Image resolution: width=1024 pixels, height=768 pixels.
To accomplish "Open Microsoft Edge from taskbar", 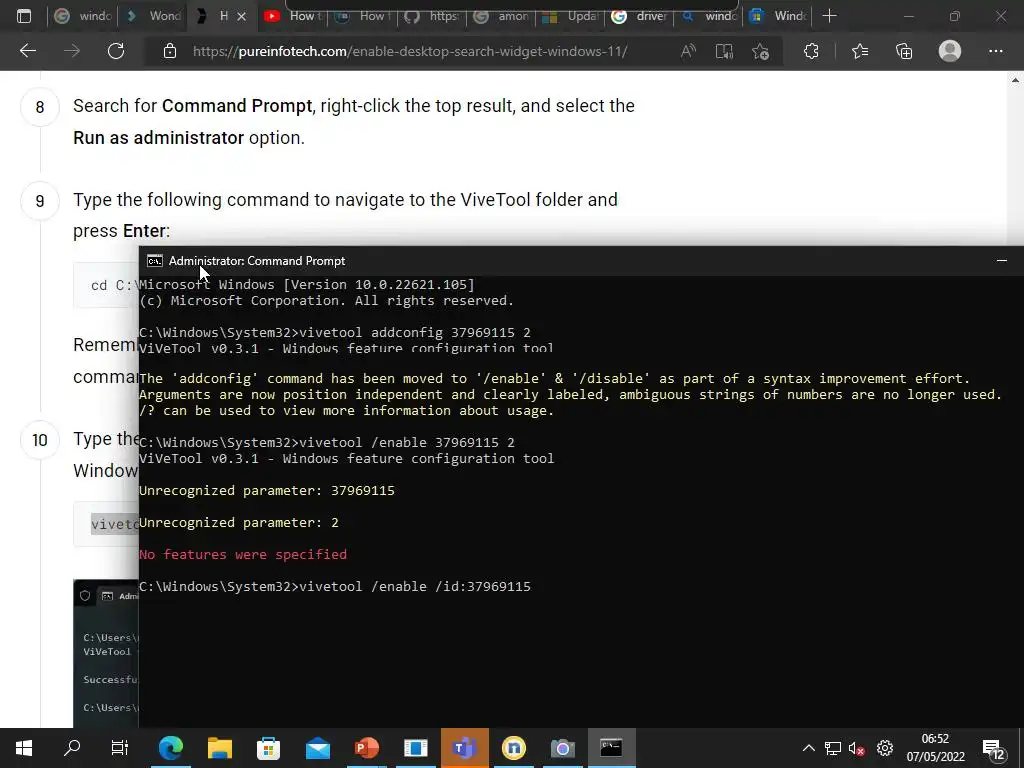I will pyautogui.click(x=171, y=748).
